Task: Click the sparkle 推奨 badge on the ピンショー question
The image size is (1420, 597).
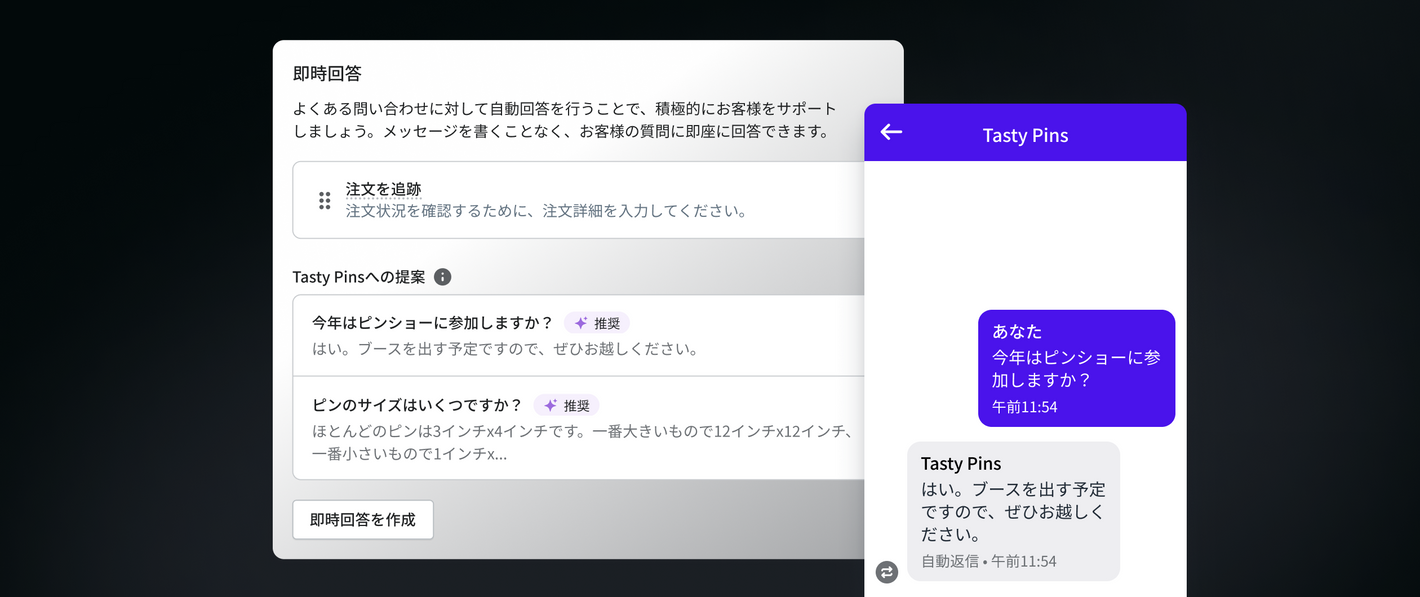Action: [597, 323]
